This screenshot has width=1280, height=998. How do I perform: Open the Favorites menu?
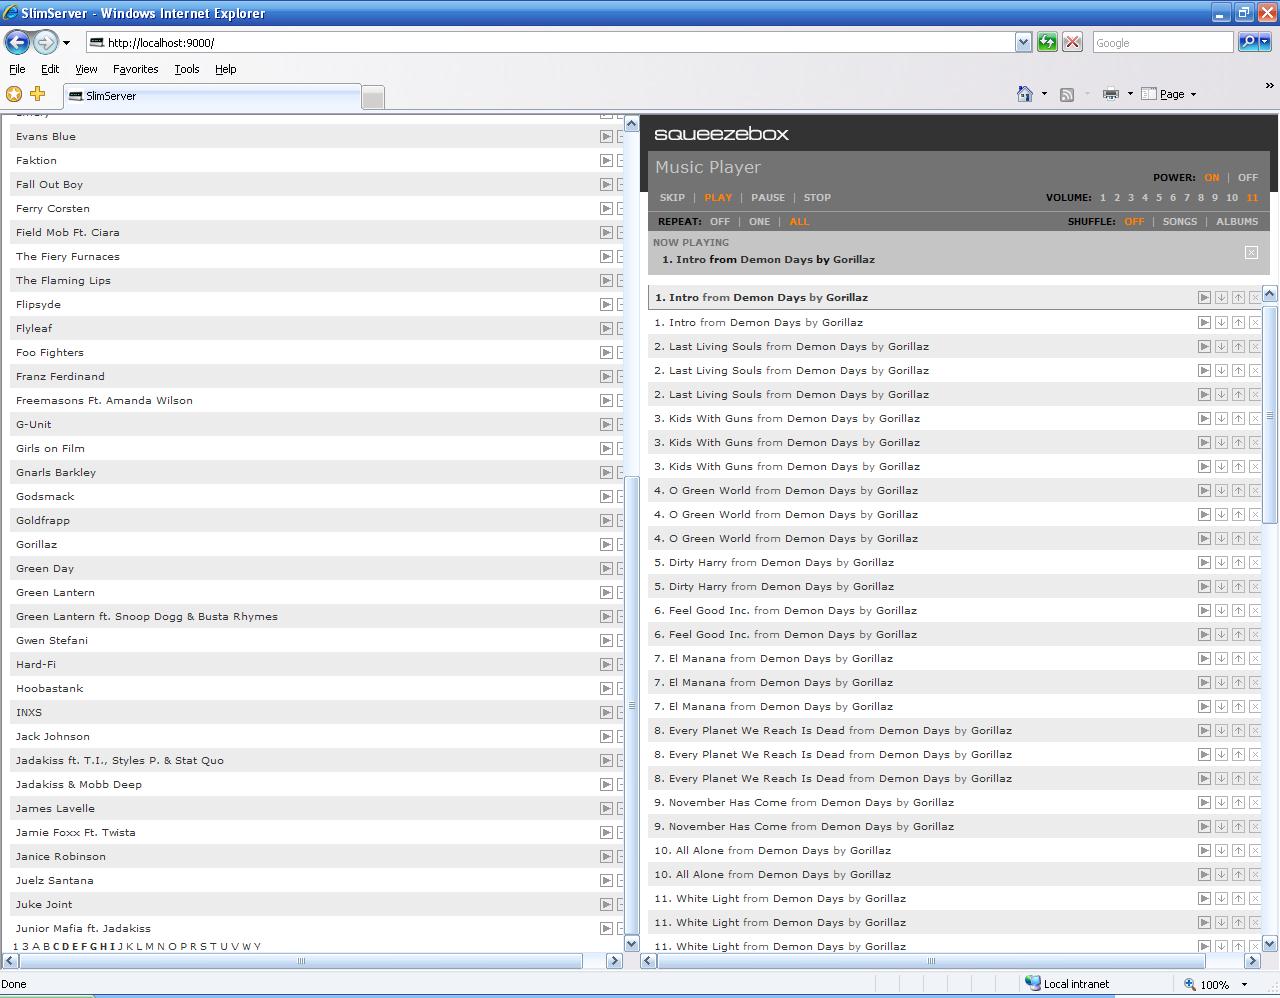coord(135,69)
